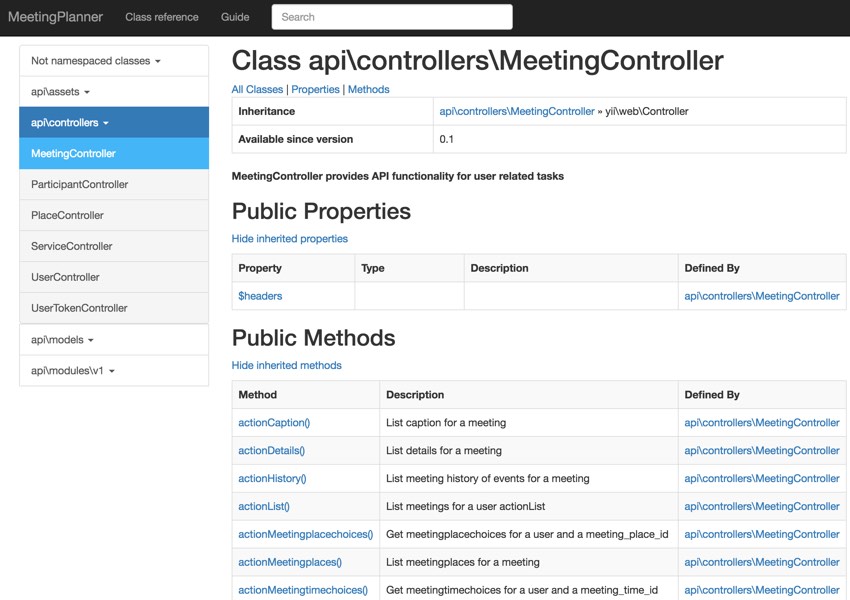850x600 pixels.
Task: Jump to the Properties section link
Action: [x=315, y=89]
